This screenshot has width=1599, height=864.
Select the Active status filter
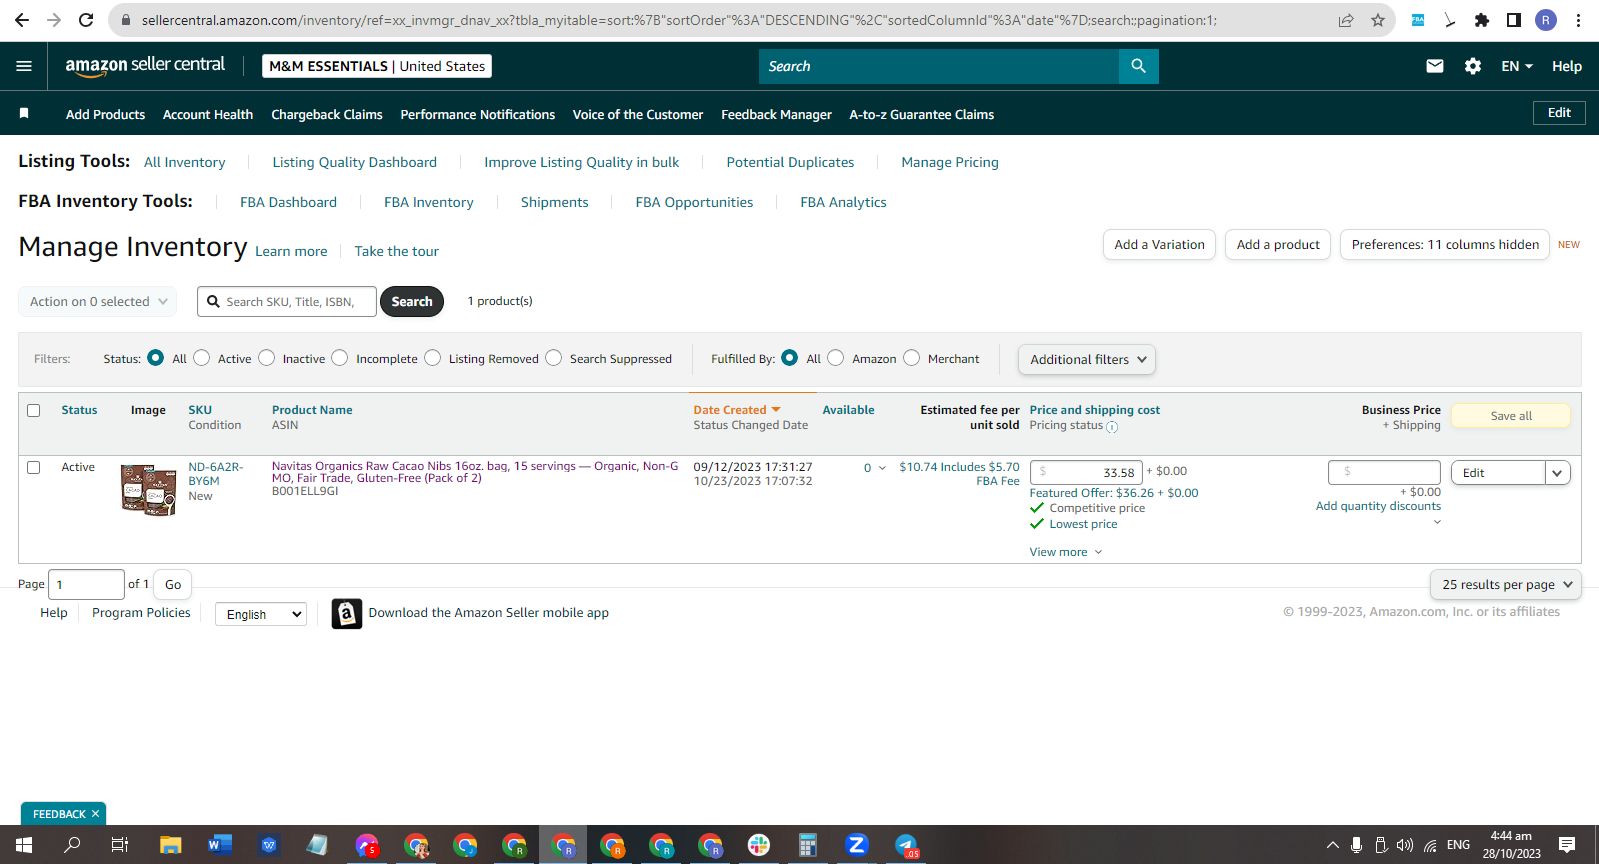(202, 358)
